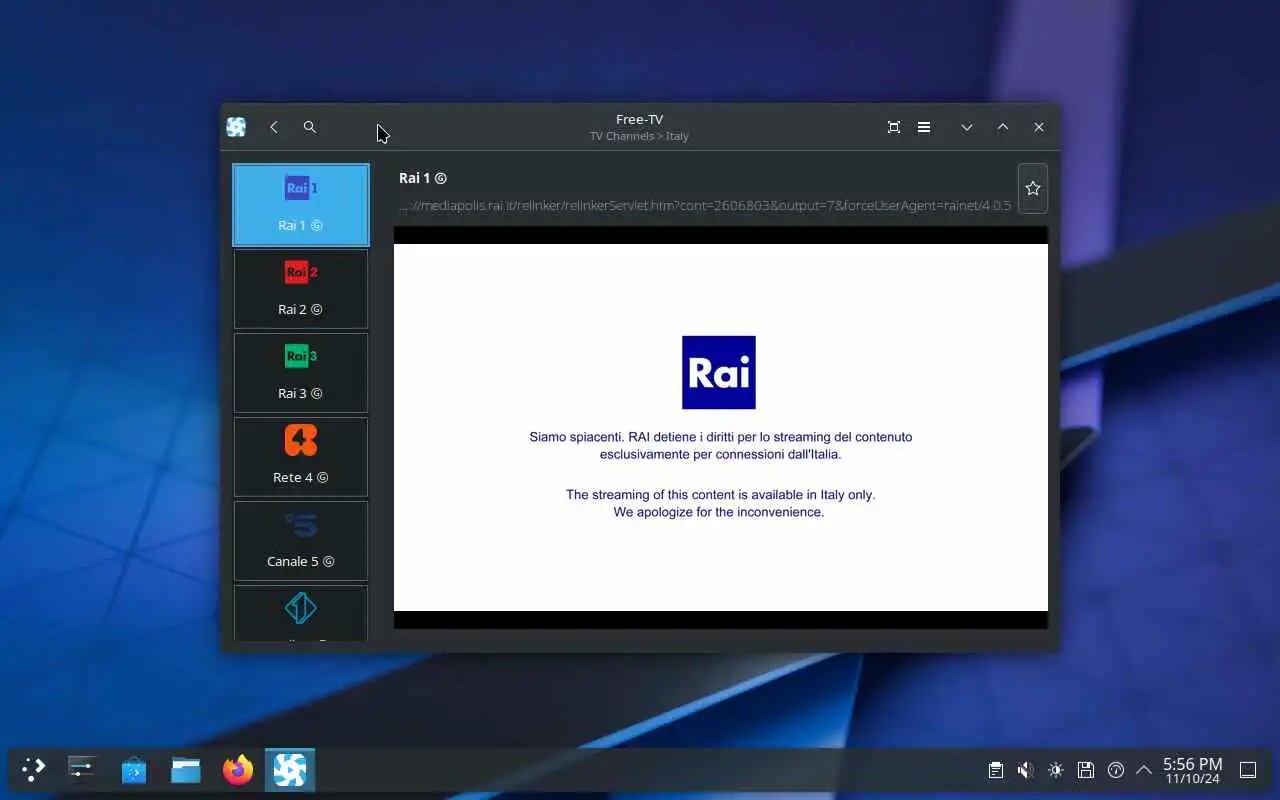Expand hidden system tray icons arrow

pyautogui.click(x=1144, y=770)
